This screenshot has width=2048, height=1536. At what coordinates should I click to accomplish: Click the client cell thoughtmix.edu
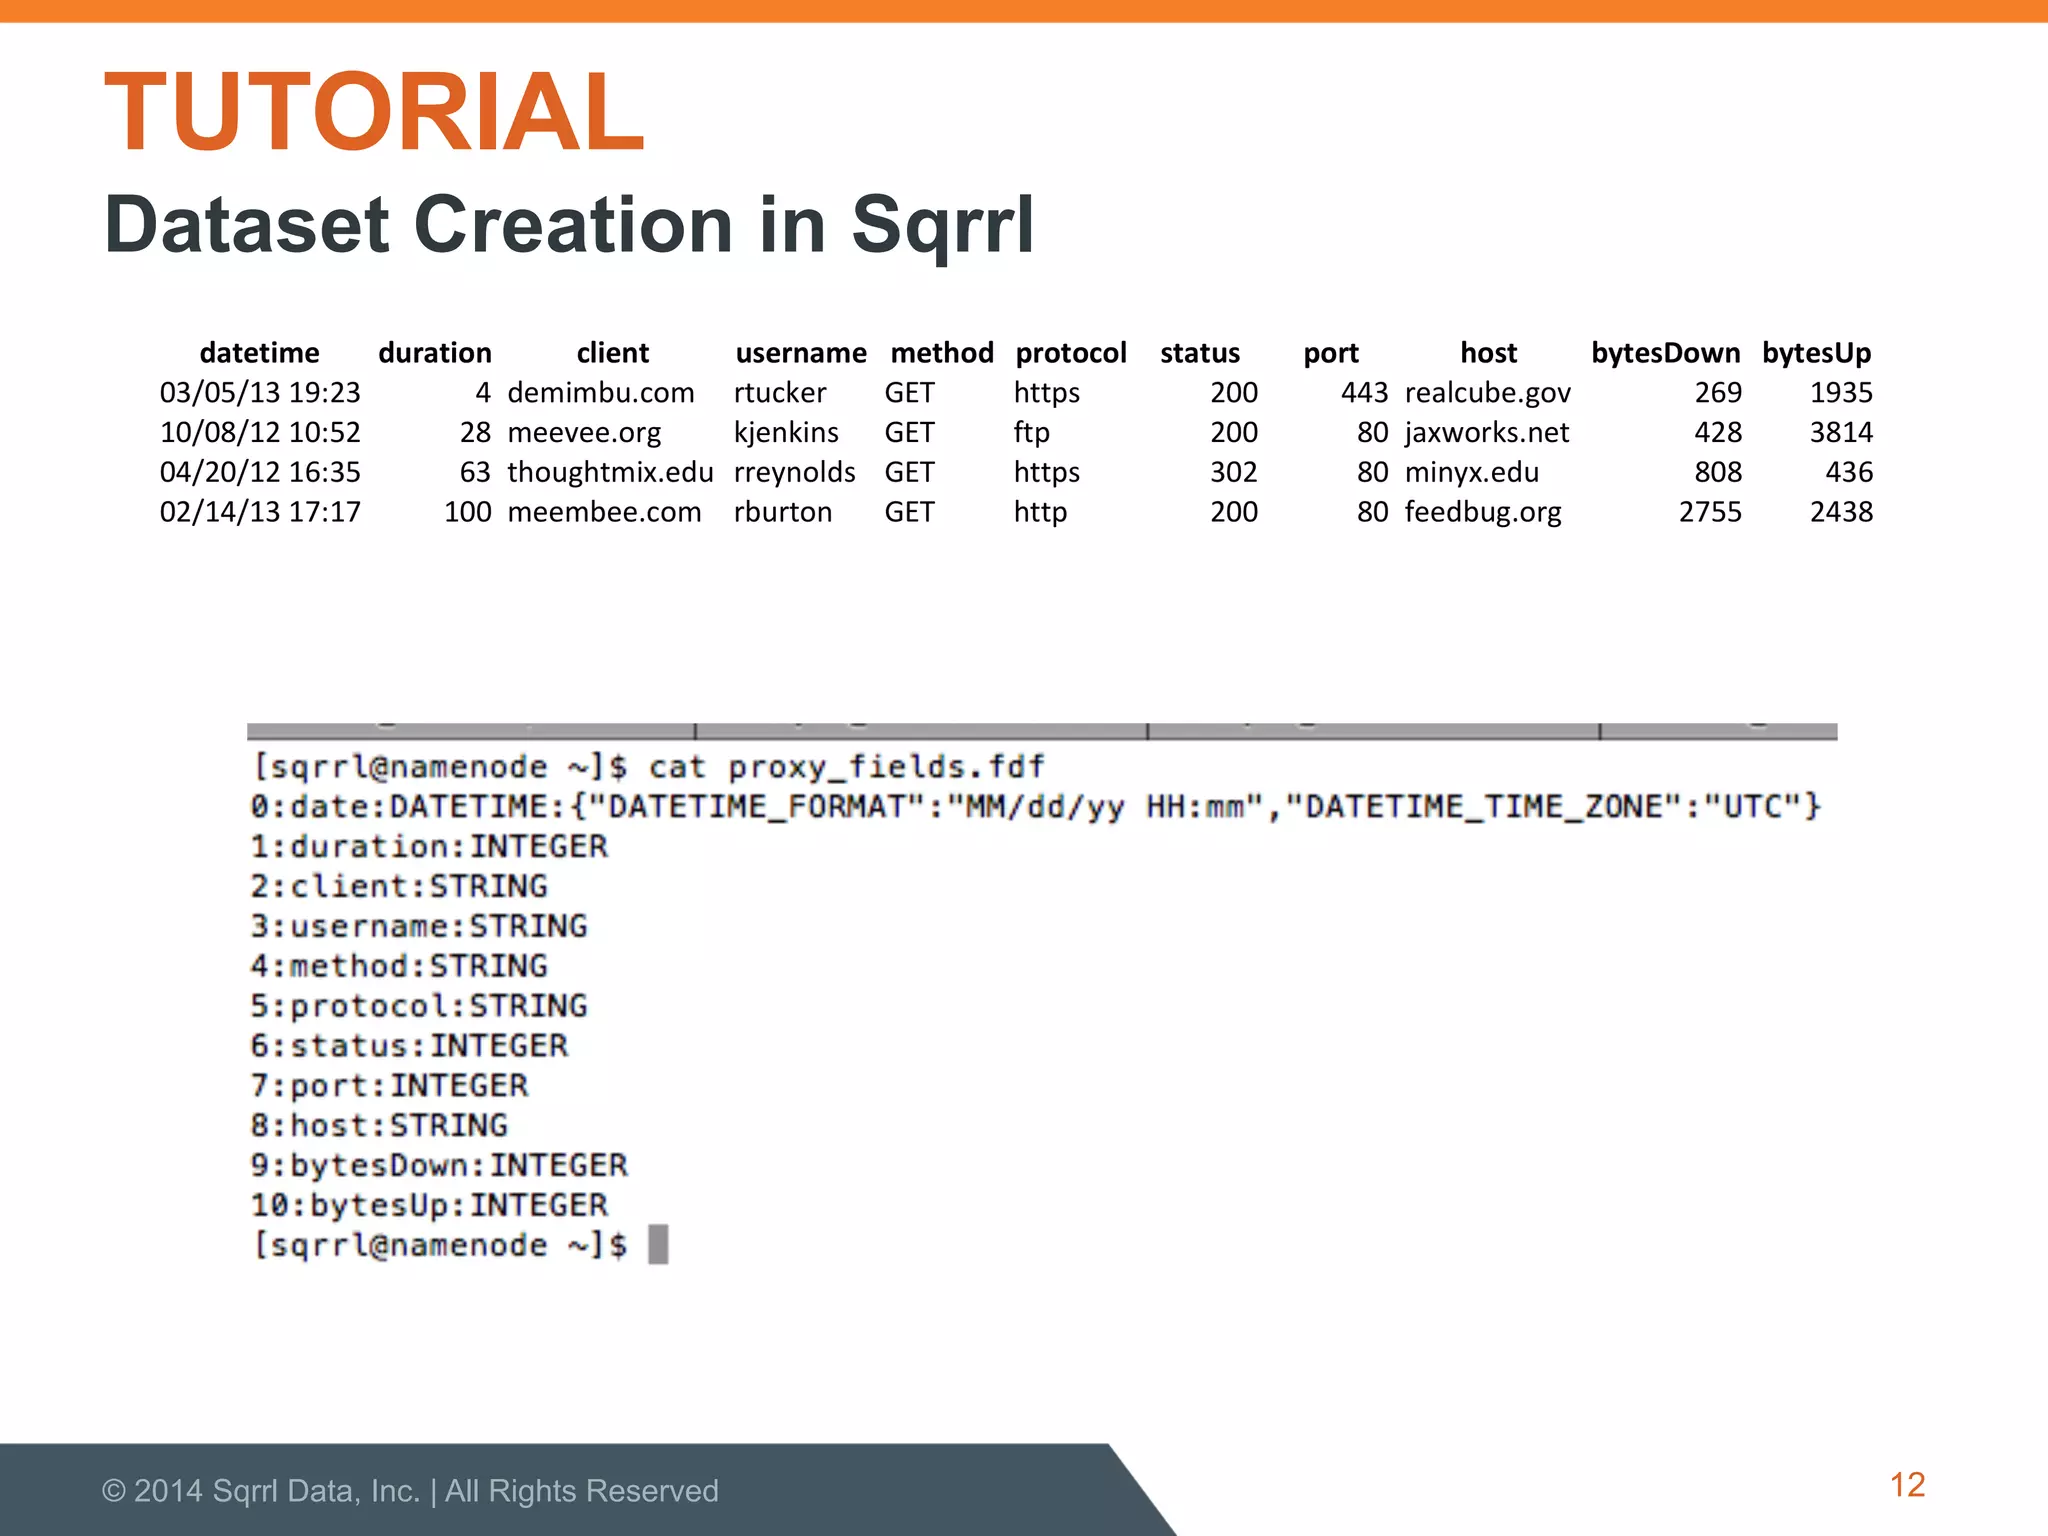(611, 473)
